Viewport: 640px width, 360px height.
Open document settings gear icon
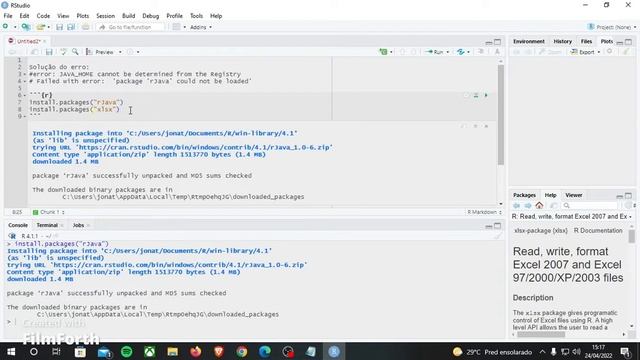click(x=130, y=52)
